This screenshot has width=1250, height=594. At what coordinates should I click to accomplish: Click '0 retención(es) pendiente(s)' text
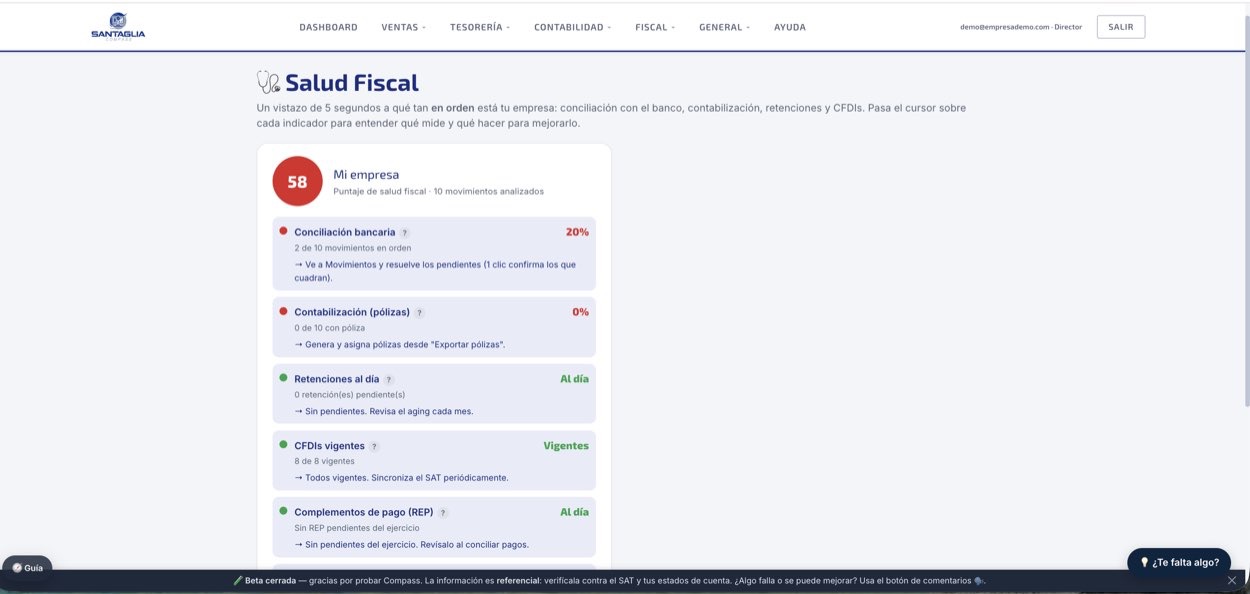pyautogui.click(x=349, y=394)
